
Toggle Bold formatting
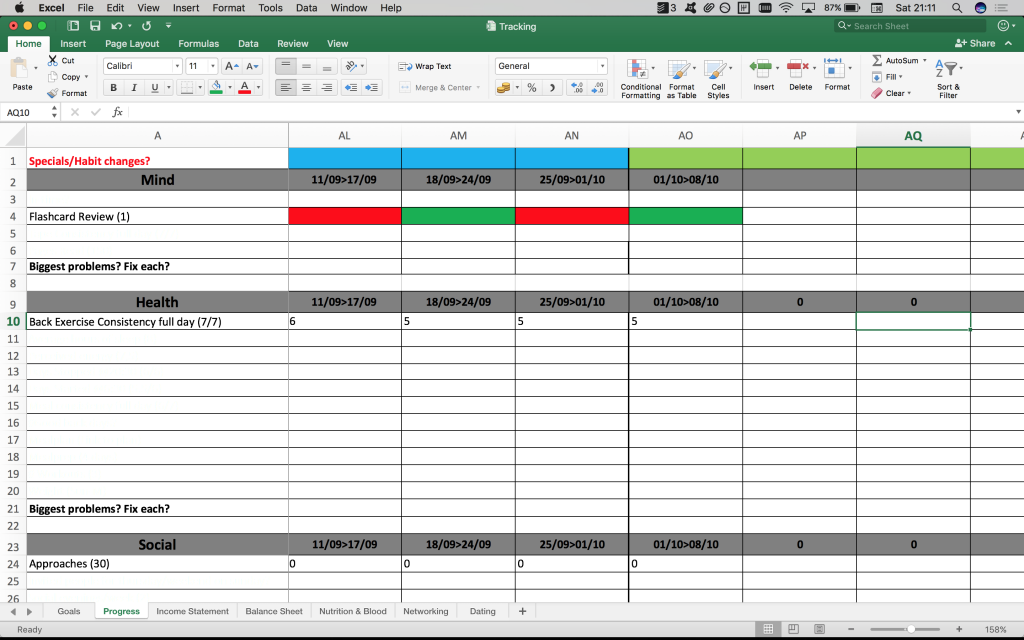tap(114, 88)
